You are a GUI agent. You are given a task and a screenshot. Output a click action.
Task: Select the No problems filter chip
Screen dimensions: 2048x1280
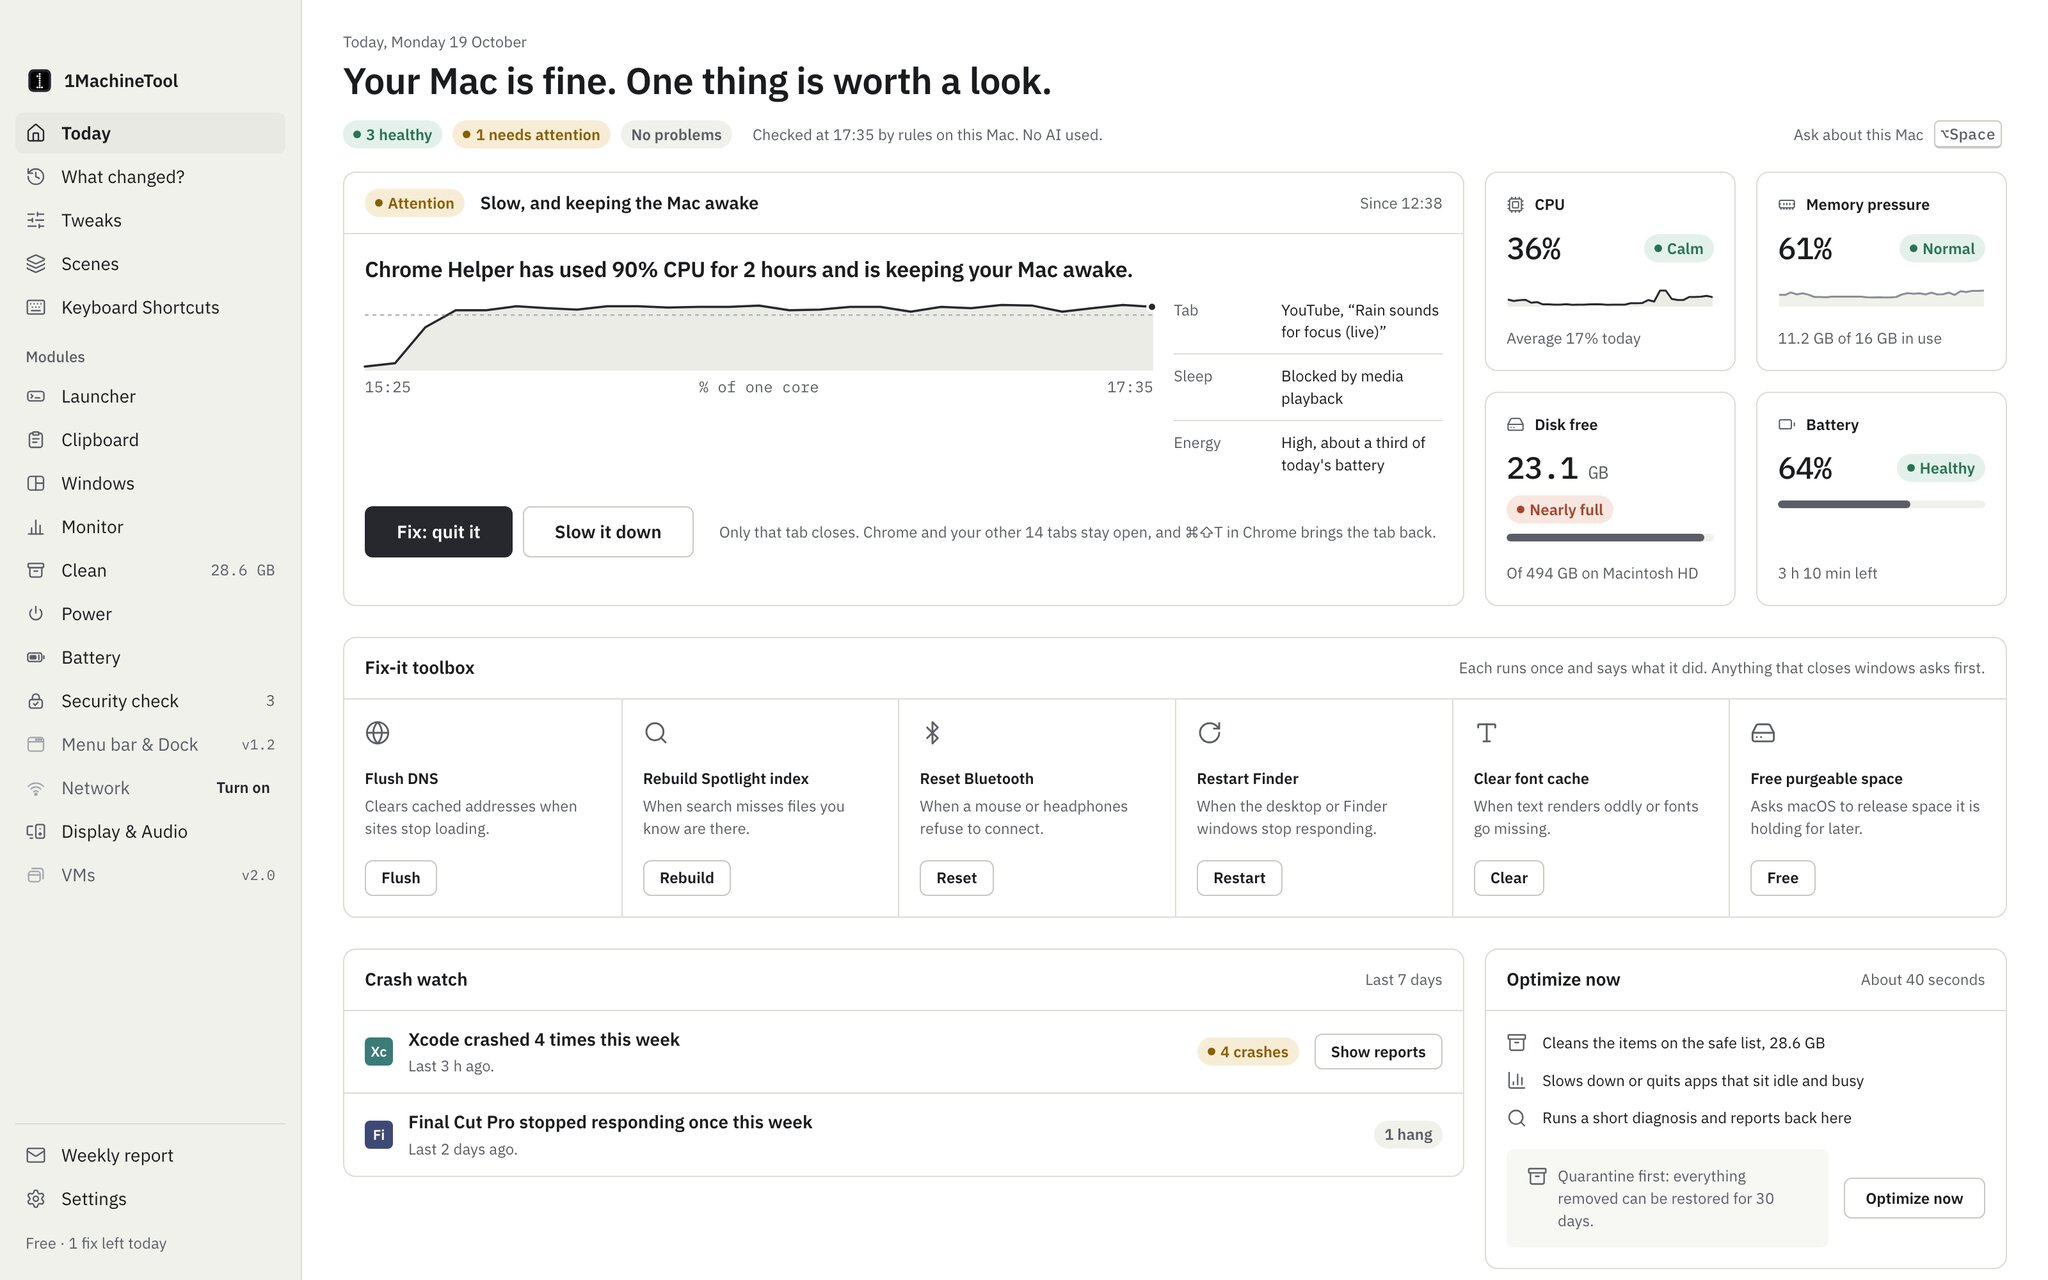point(676,135)
